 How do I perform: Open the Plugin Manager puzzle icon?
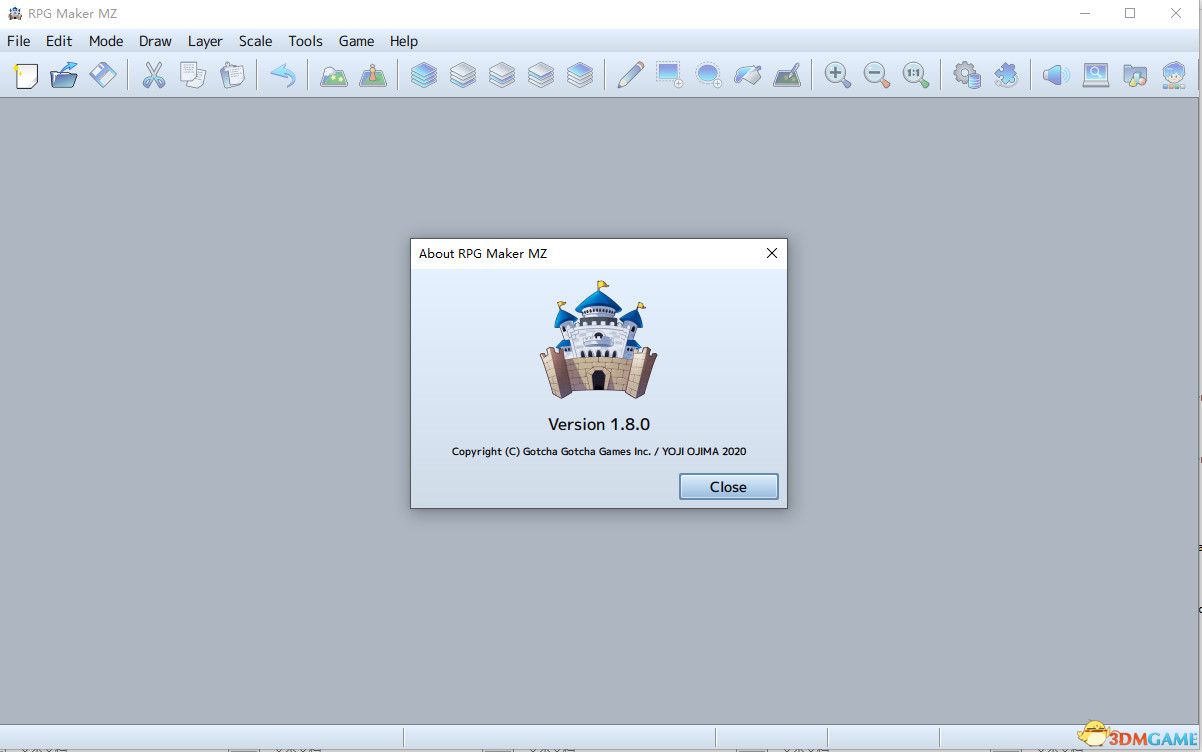(1006, 75)
